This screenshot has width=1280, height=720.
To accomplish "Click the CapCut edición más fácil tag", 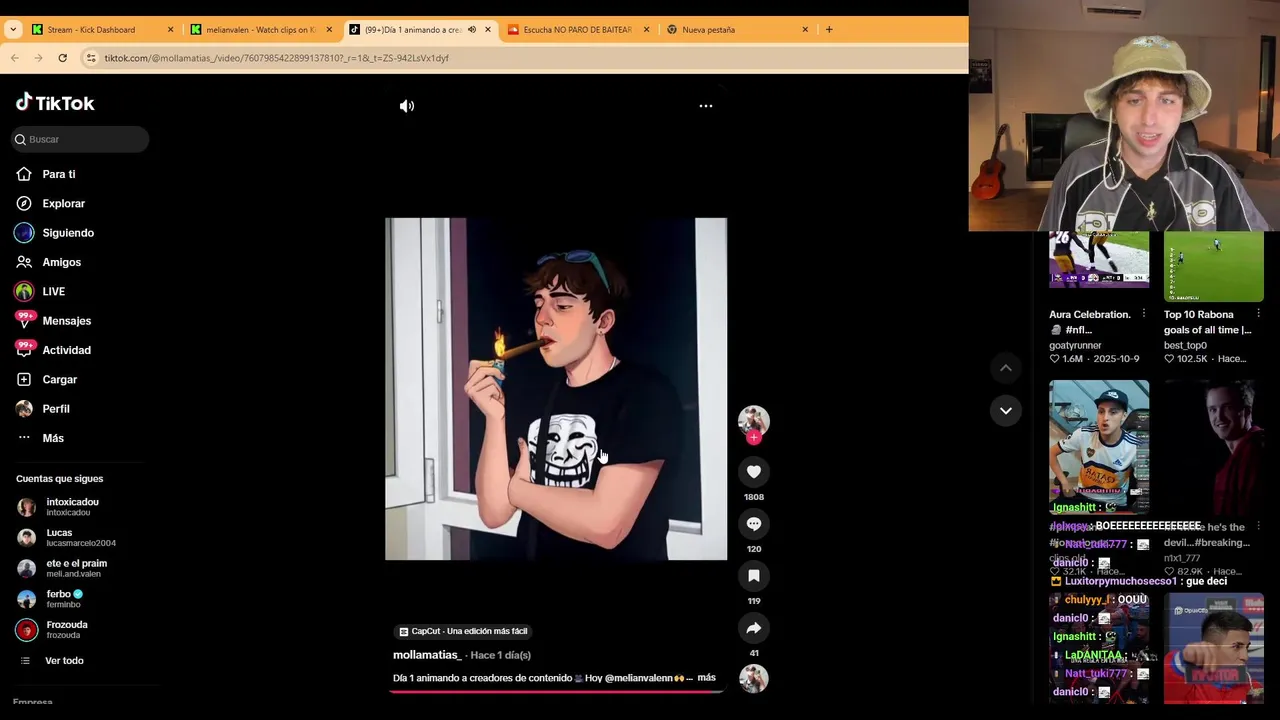I will 463,631.
